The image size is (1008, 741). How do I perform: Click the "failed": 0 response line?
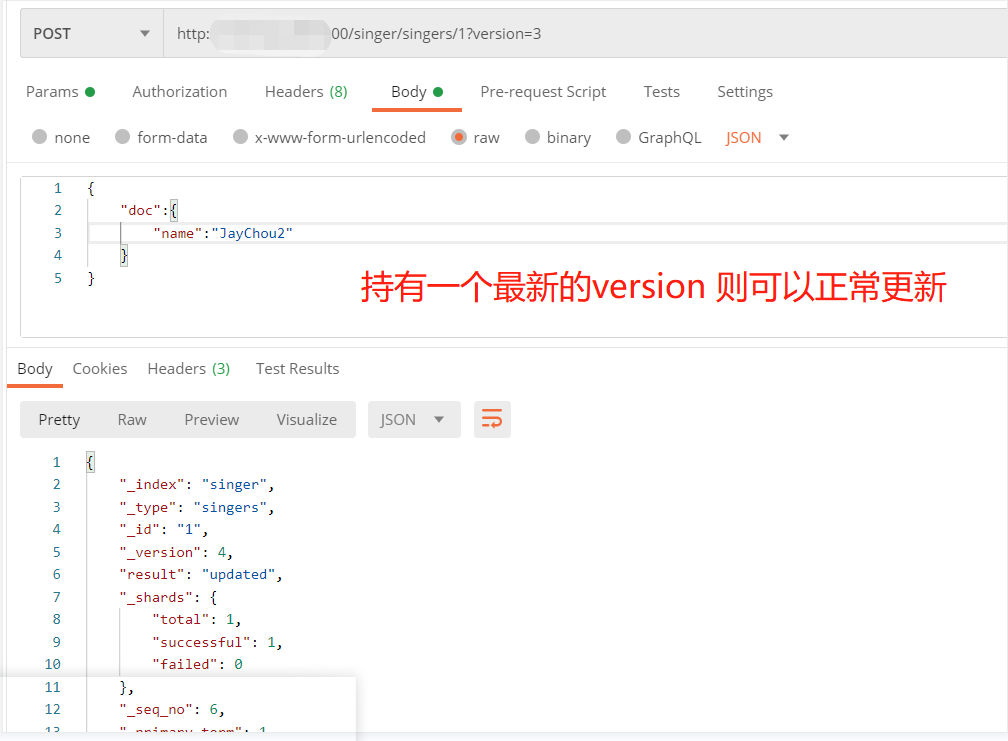pyautogui.click(x=197, y=665)
